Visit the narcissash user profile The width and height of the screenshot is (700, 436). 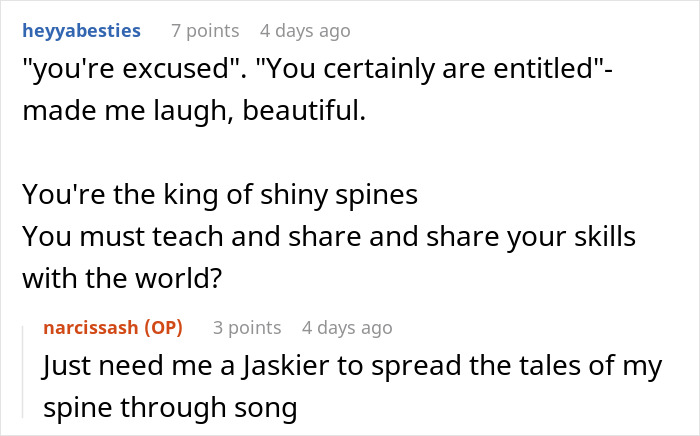tap(91, 327)
